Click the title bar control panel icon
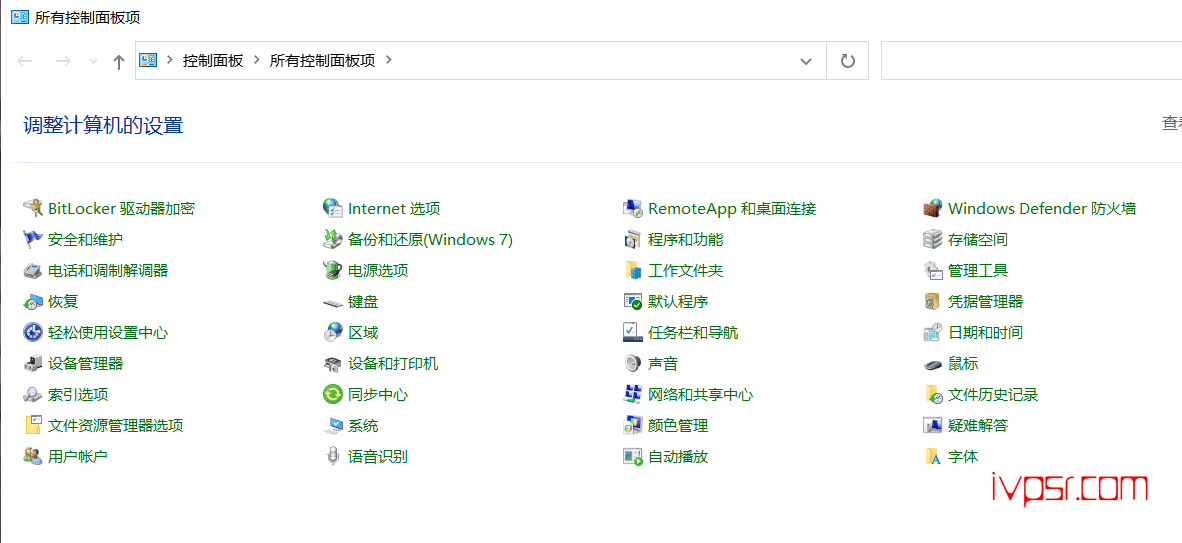 [x=20, y=17]
